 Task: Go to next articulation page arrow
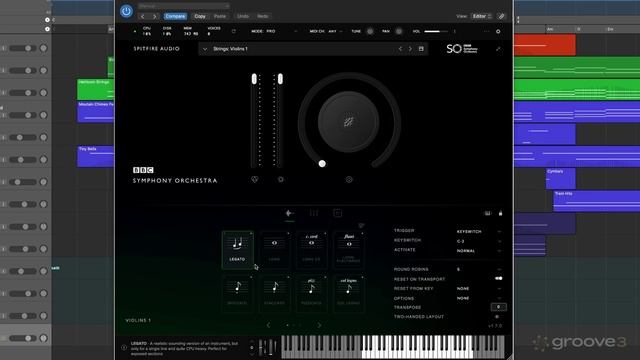(x=319, y=325)
